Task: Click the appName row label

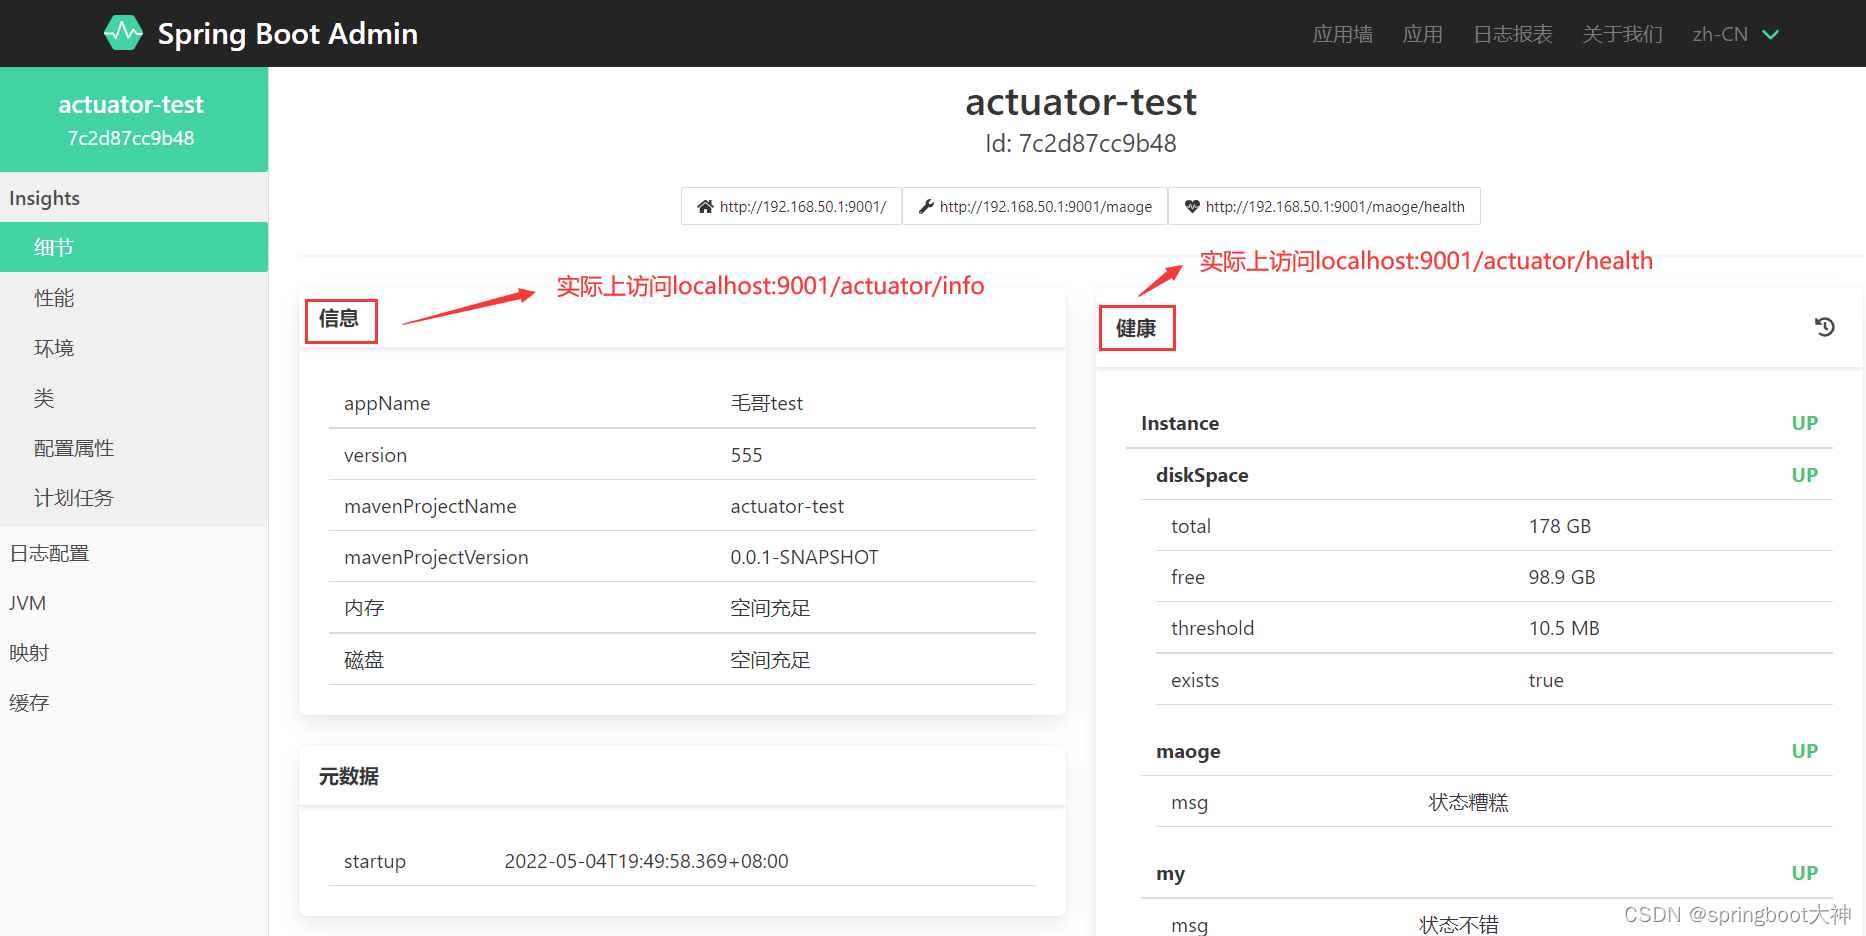Action: pyautogui.click(x=387, y=403)
